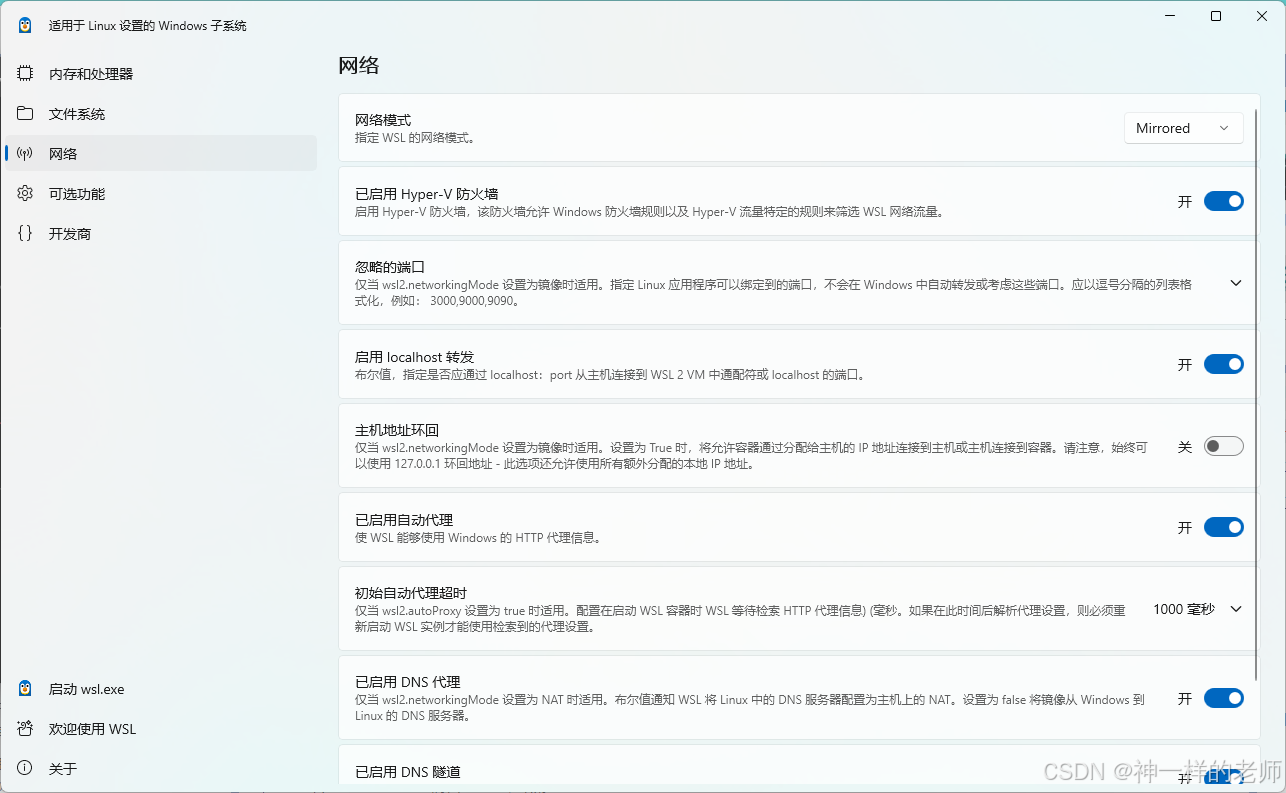Click the WSL penguin icon in title bar
The image size is (1286, 793).
[25, 25]
